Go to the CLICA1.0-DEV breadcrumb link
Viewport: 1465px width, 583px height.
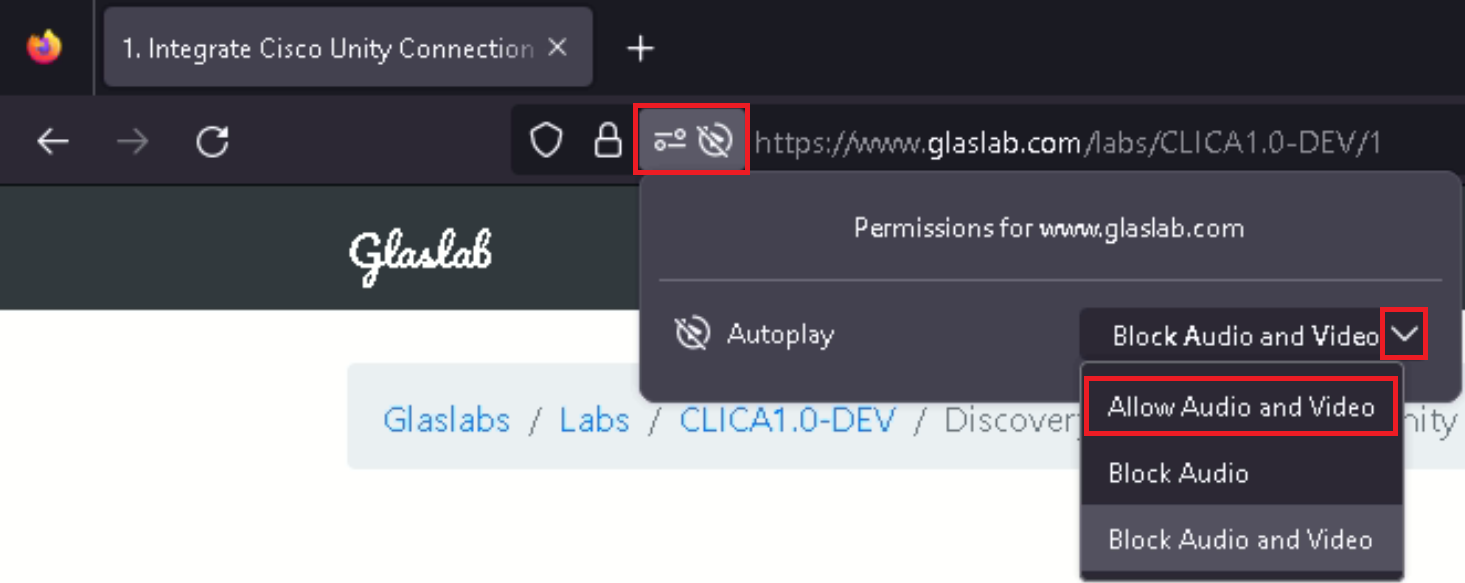coord(787,420)
